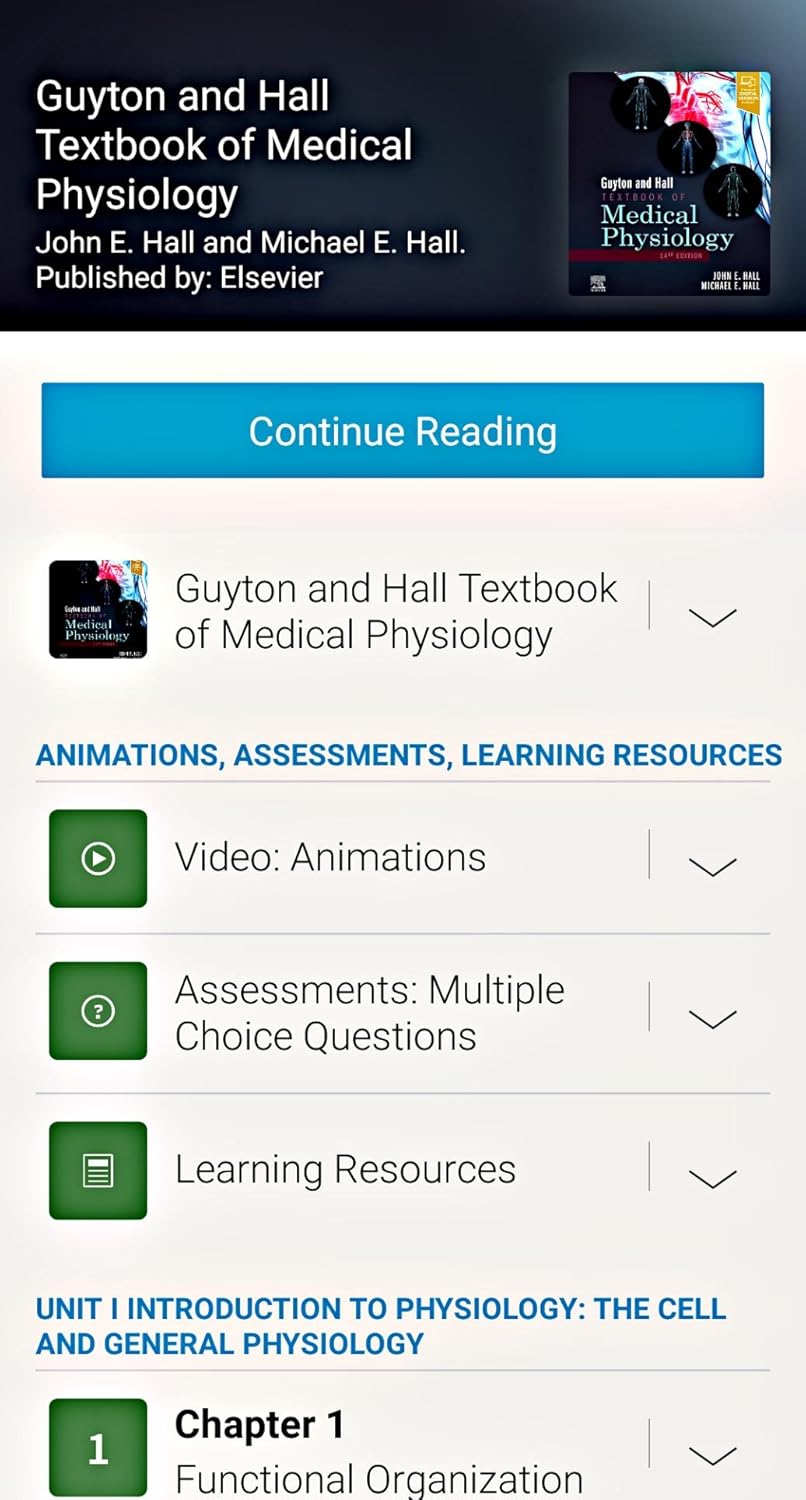Tap the Continue Reading button
This screenshot has width=806, height=1500.
point(402,431)
